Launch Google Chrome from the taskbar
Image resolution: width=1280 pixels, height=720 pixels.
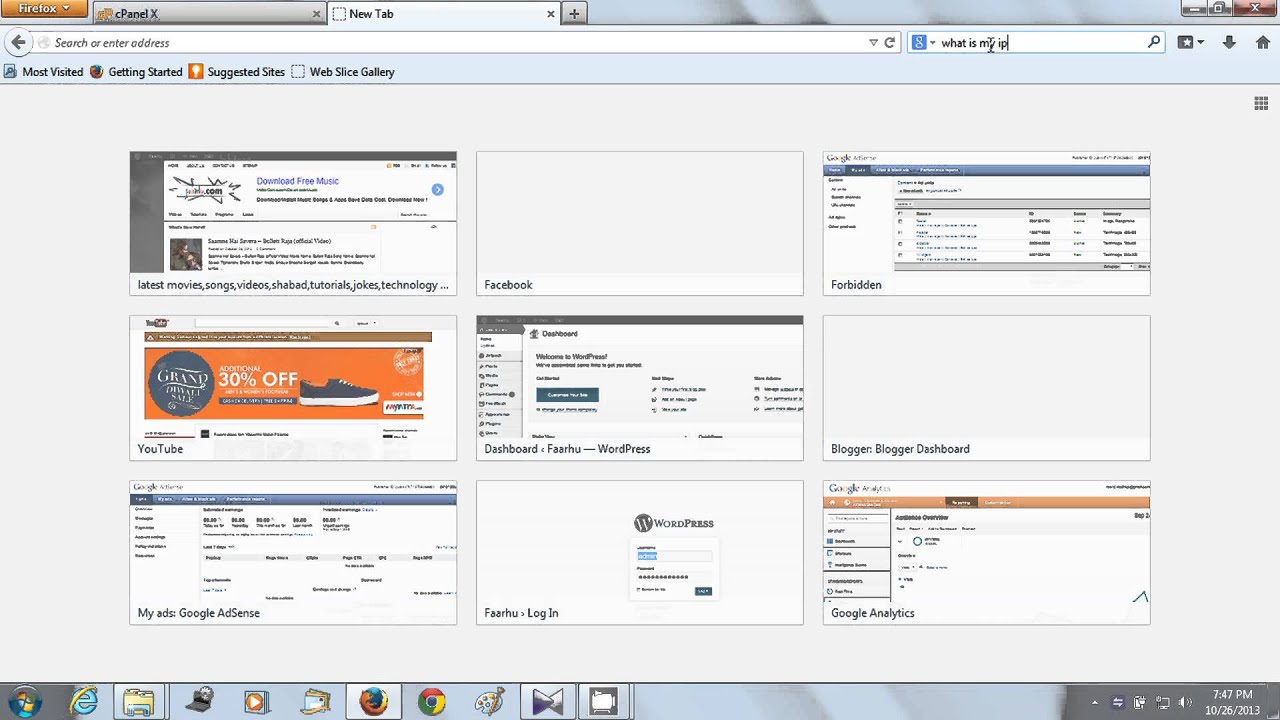431,702
